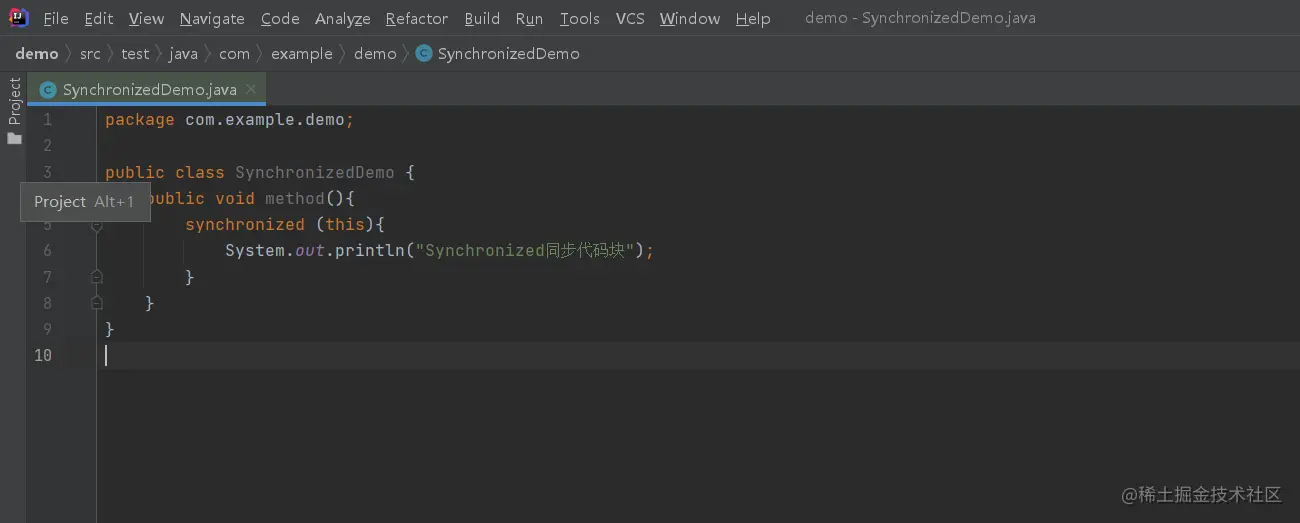Viewport: 1300px width, 523px height.
Task: Click the 'out' field on line 6
Action: (310, 250)
